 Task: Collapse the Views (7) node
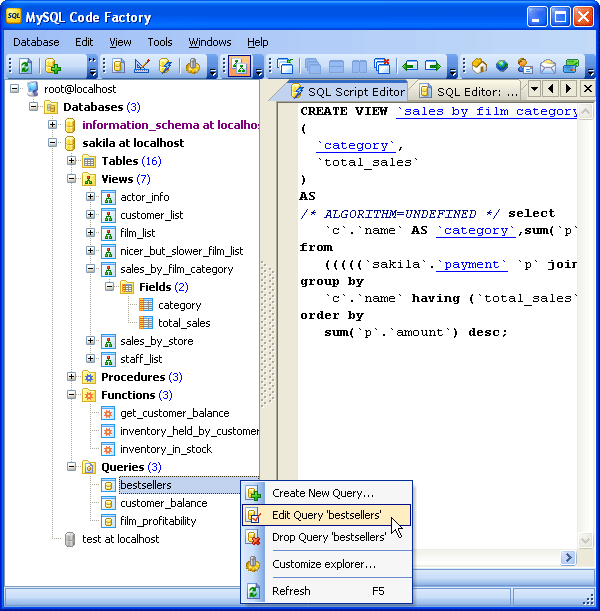pos(71,178)
